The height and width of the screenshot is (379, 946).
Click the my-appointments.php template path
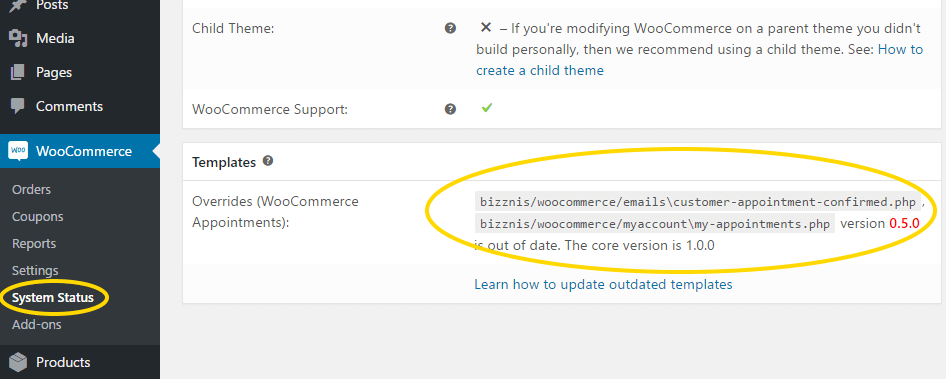coord(655,224)
